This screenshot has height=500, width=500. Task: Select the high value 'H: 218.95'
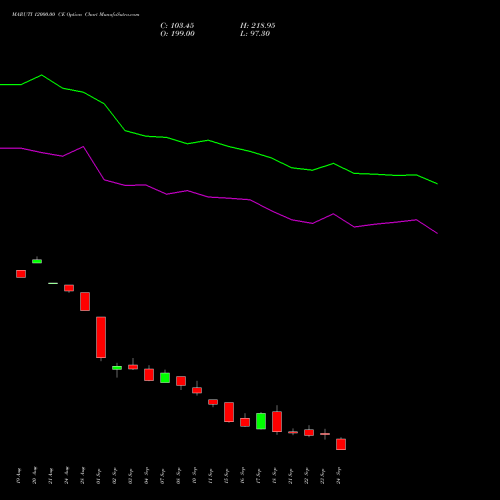(258, 26)
